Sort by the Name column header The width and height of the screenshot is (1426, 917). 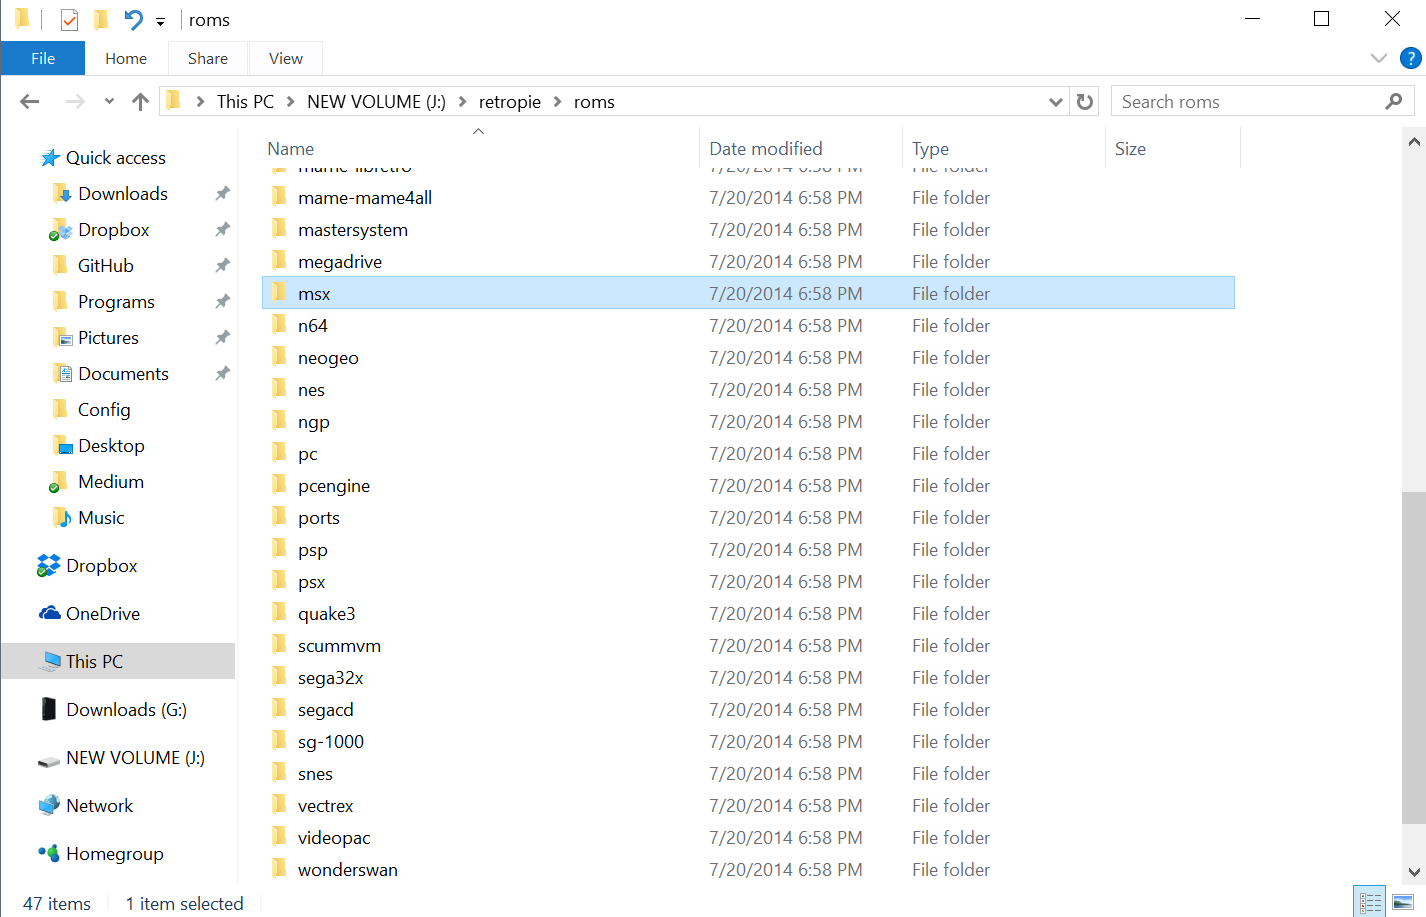tap(291, 149)
